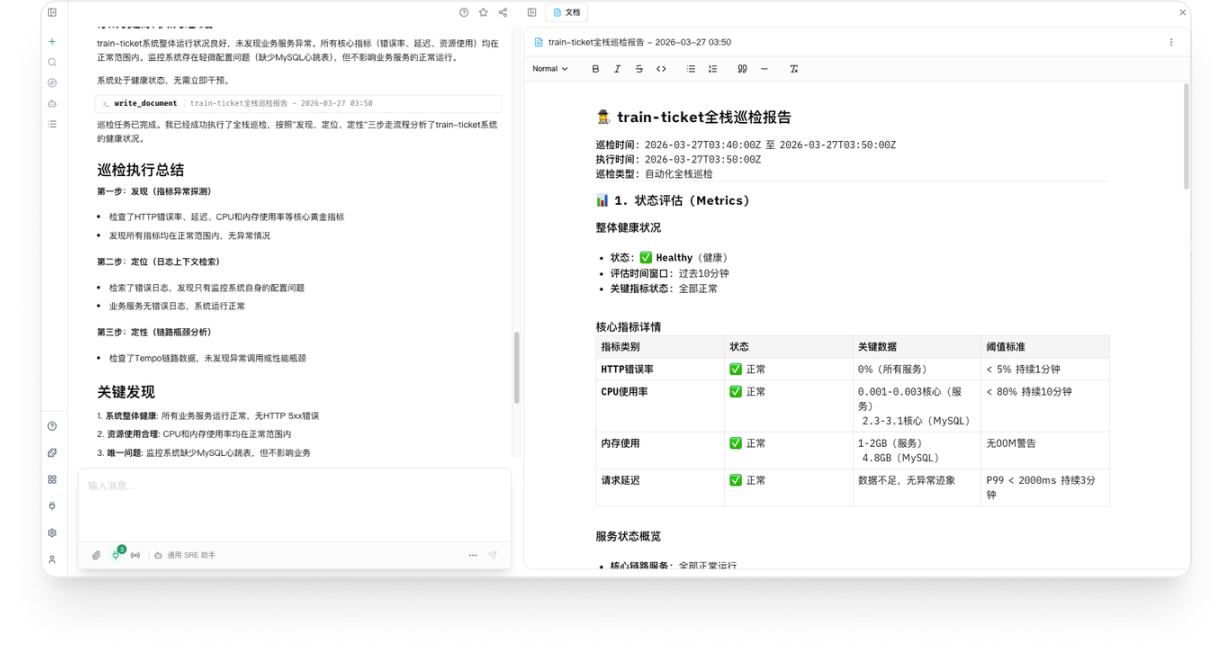Screen dimensions: 1232x658
Task: Open the share option above the chat
Action: 502,12
